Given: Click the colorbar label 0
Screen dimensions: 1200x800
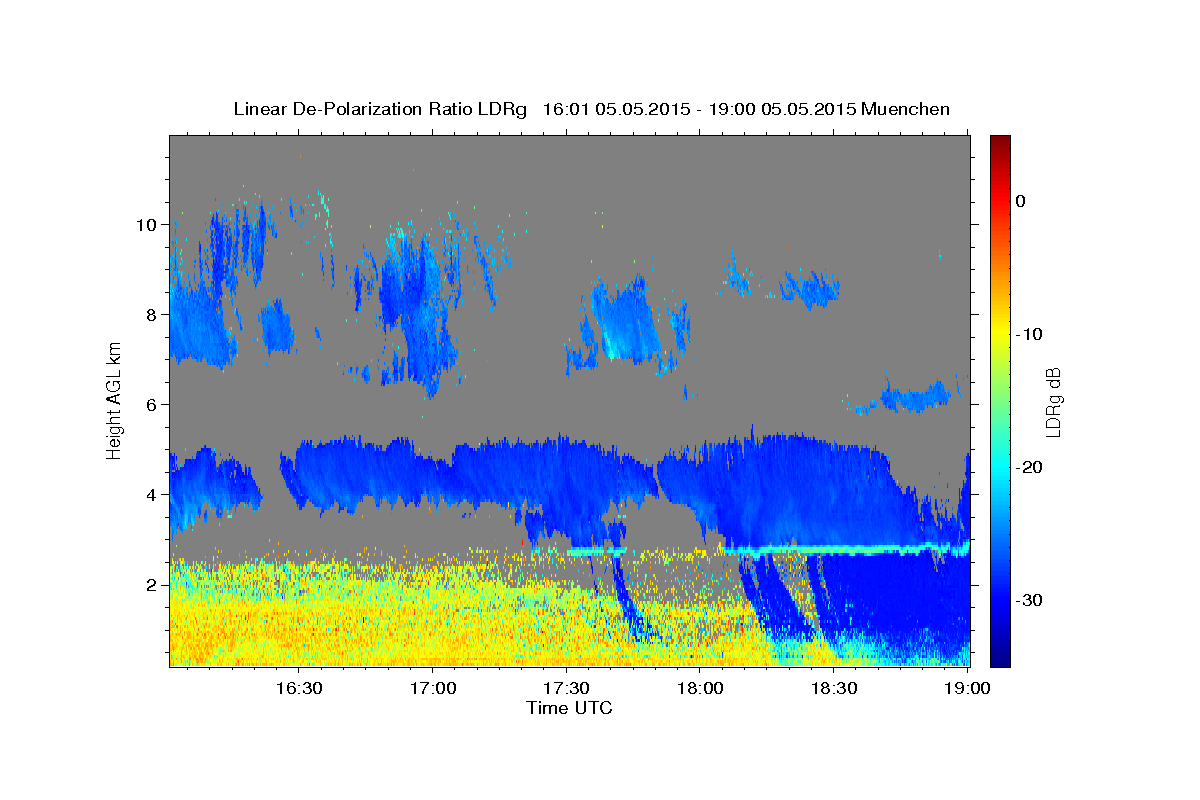Looking at the screenshot, I should pos(1021,201).
